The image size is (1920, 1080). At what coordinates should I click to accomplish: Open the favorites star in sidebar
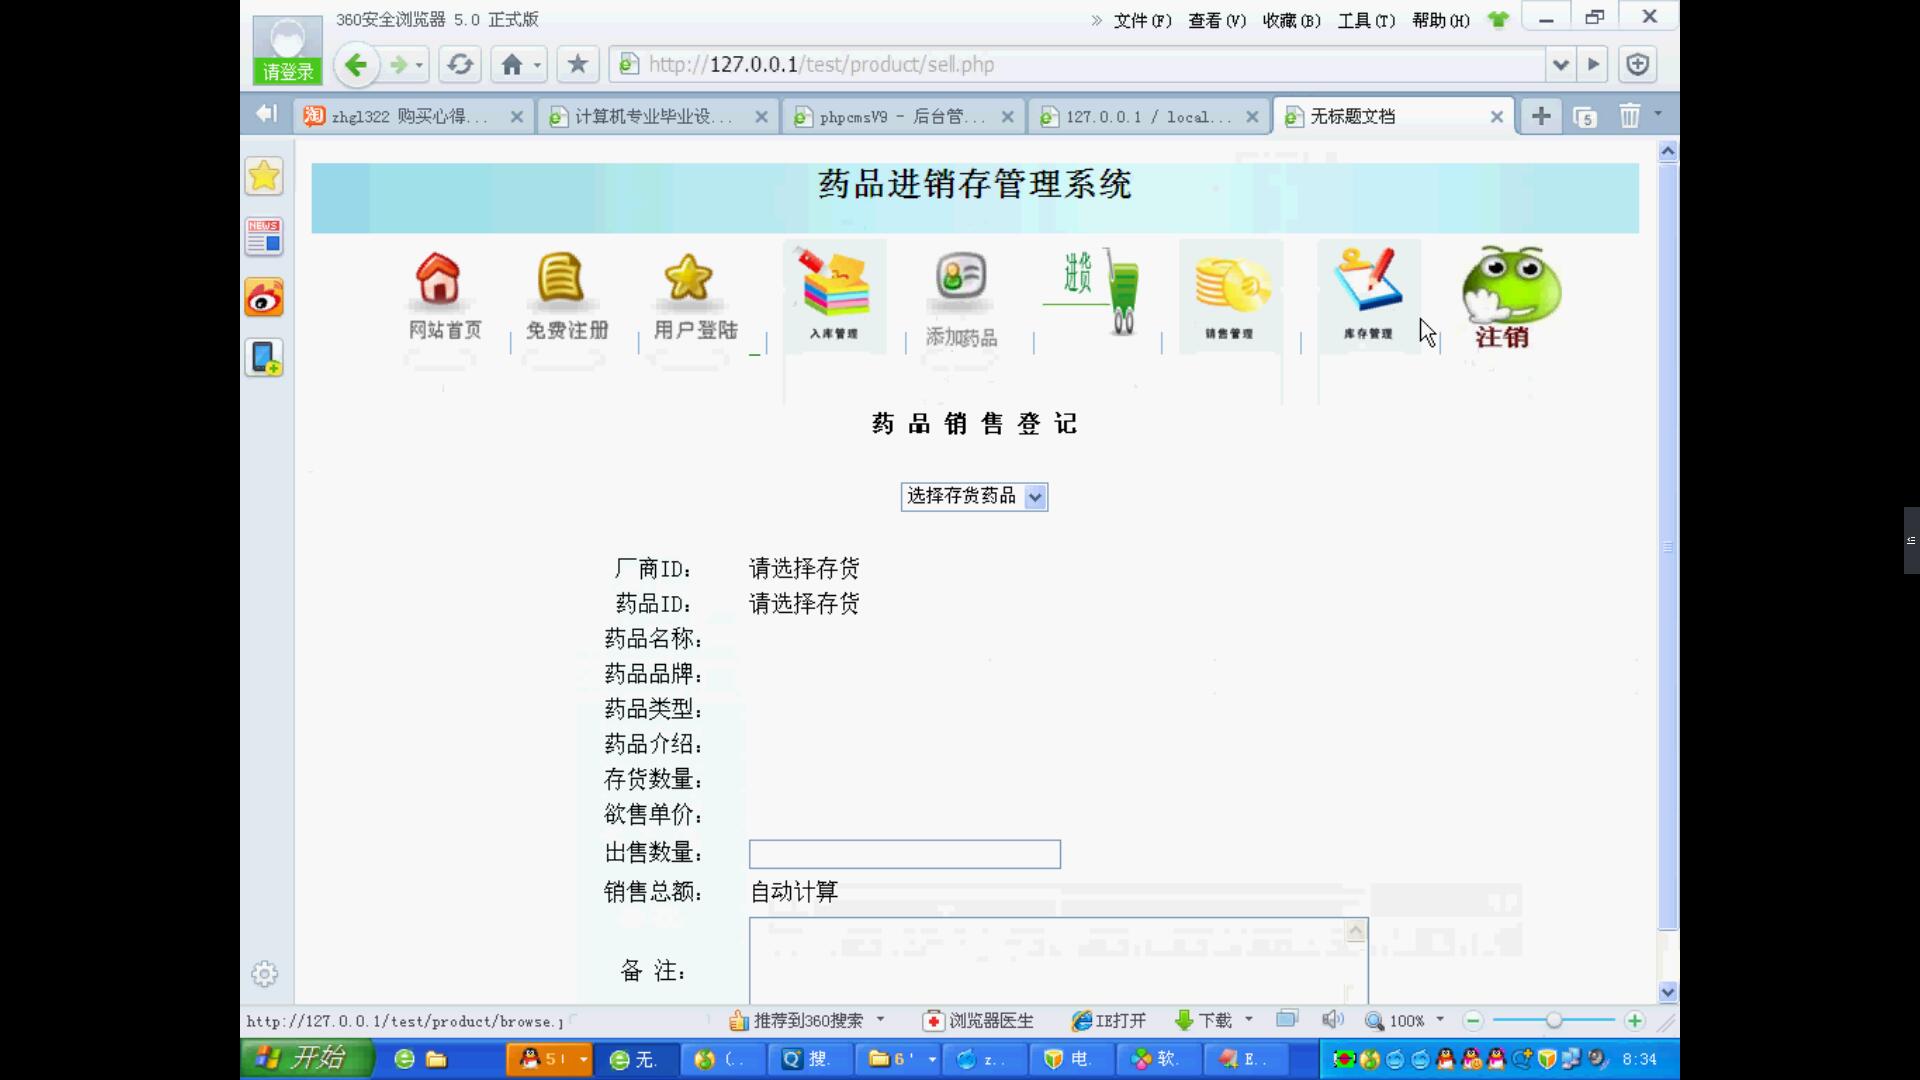pos(264,176)
